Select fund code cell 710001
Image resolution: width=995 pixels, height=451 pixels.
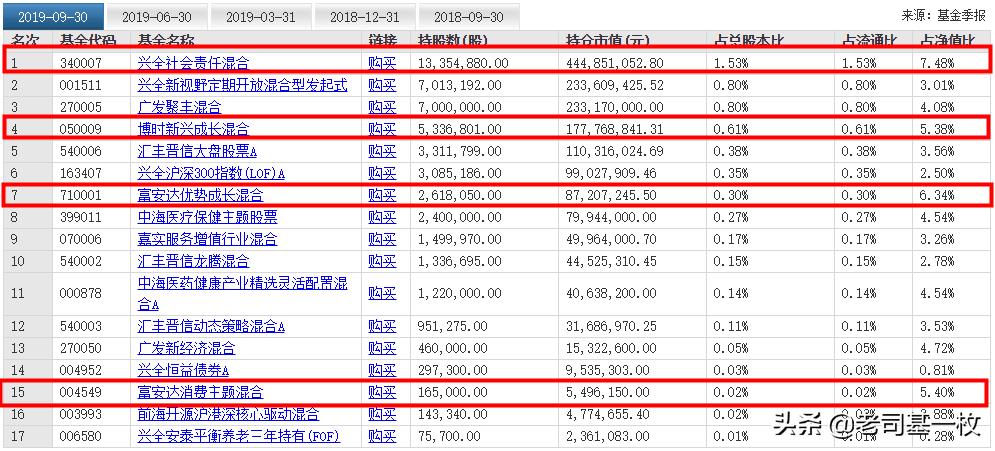[81, 195]
